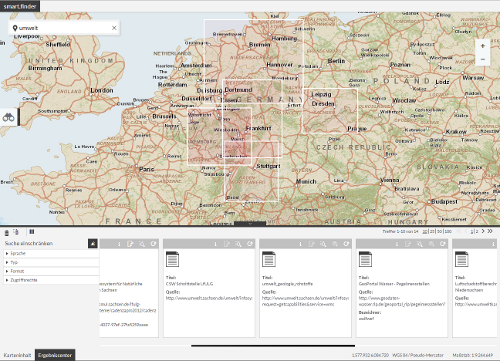
Task: Click circular arrow icon on CSW Schnittstelle card
Action: click(250, 244)
